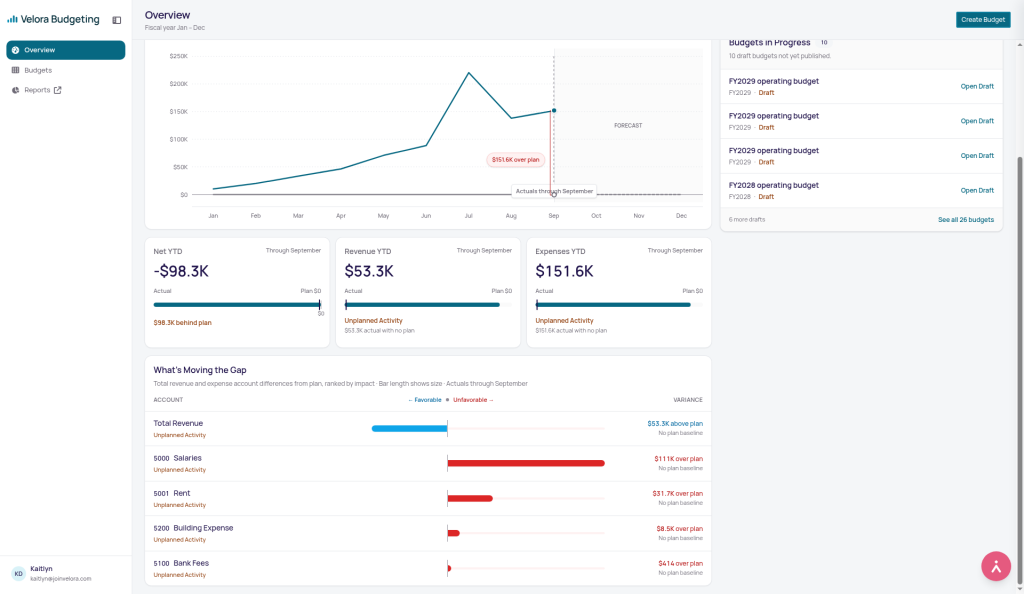Select the "5200 Building Expense" account row
This screenshot has width=1024, height=594.
click(x=428, y=533)
